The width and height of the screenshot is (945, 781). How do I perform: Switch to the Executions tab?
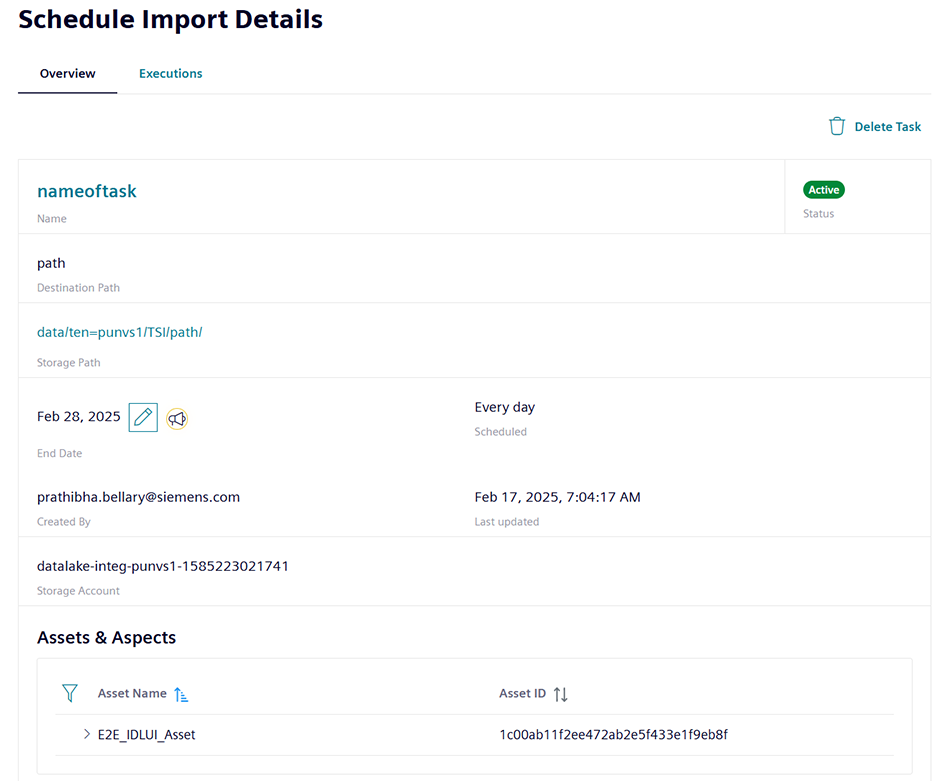point(171,74)
